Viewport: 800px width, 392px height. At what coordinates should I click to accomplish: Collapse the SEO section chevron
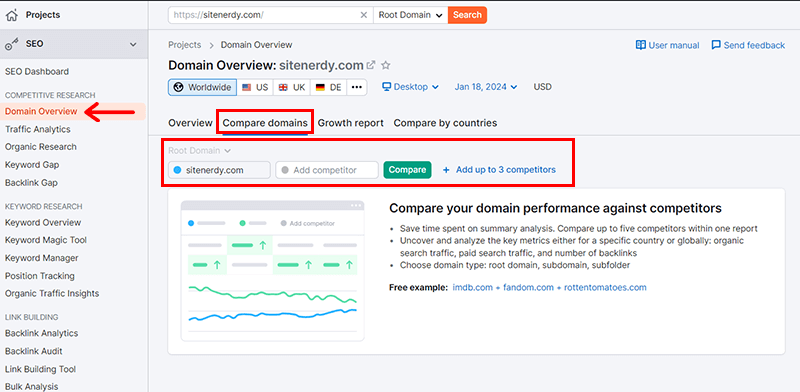(x=133, y=44)
